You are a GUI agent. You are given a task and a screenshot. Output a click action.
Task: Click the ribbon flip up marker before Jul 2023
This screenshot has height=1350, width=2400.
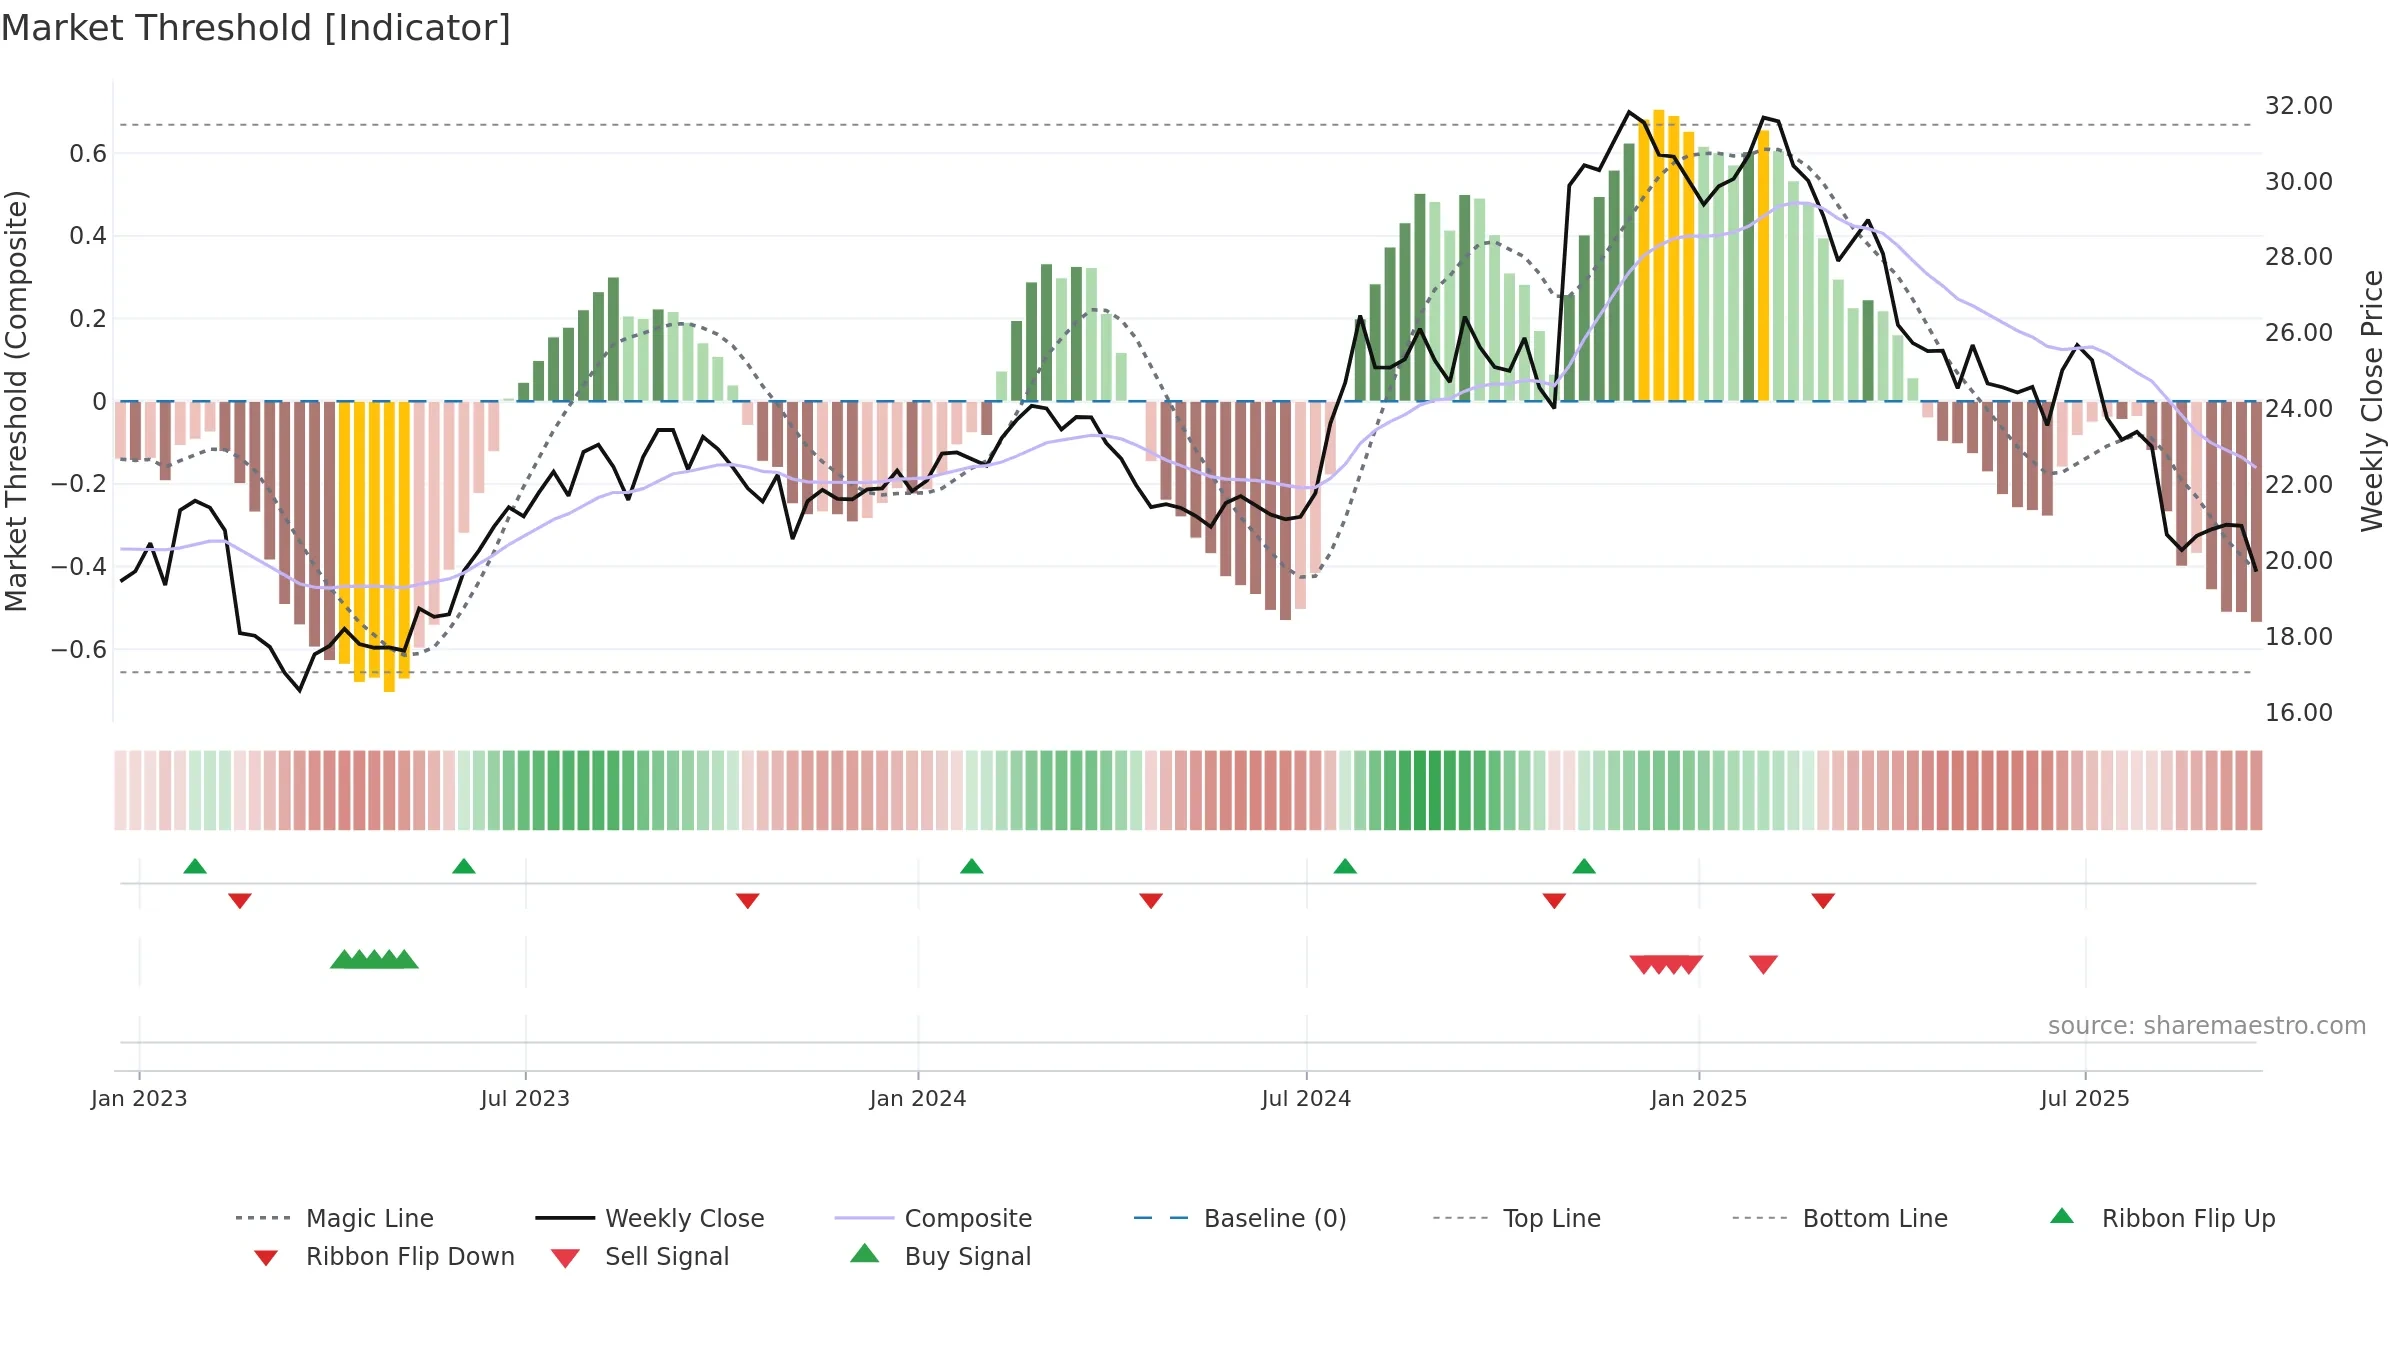(464, 866)
